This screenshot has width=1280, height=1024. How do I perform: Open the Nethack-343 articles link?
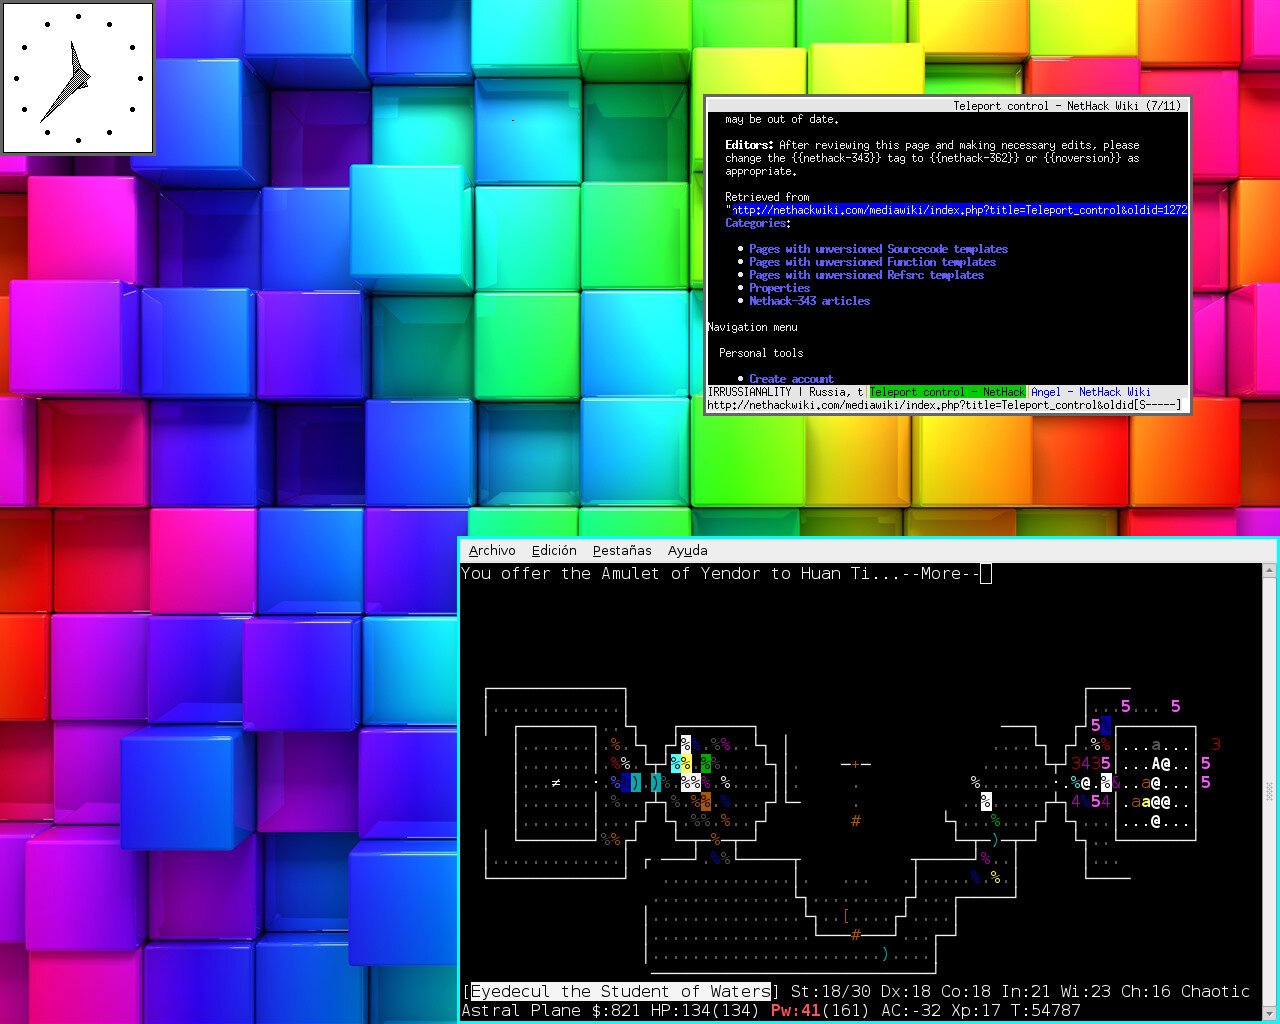809,301
